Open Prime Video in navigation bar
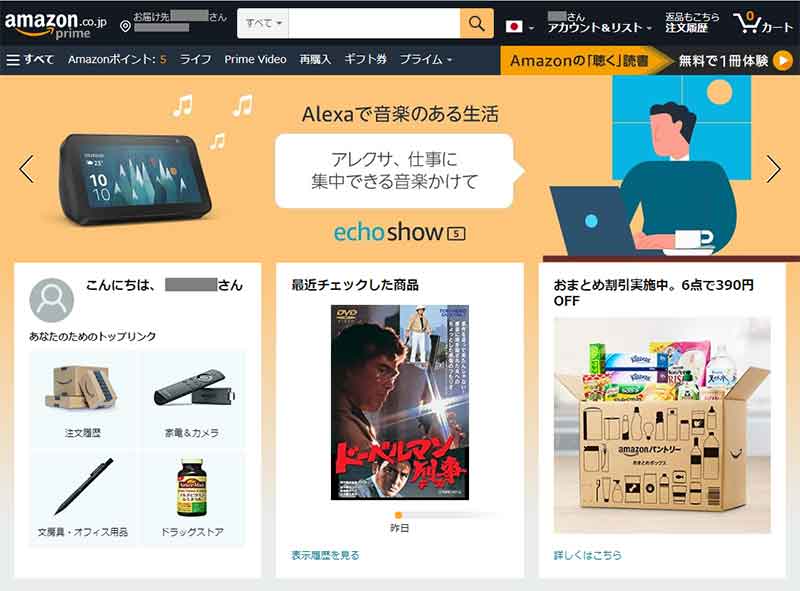Image resolution: width=800 pixels, height=591 pixels. pos(255,60)
